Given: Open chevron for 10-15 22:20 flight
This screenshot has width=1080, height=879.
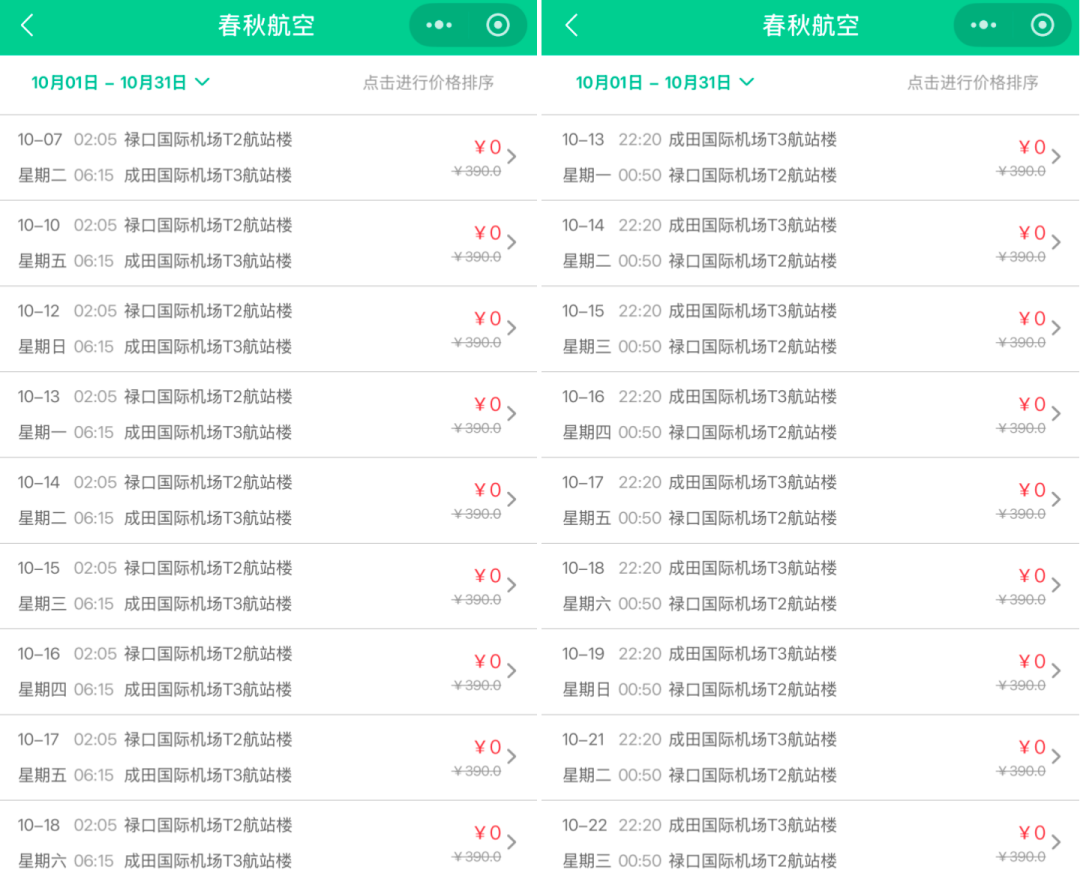Looking at the screenshot, I should pyautogui.click(x=1056, y=328).
